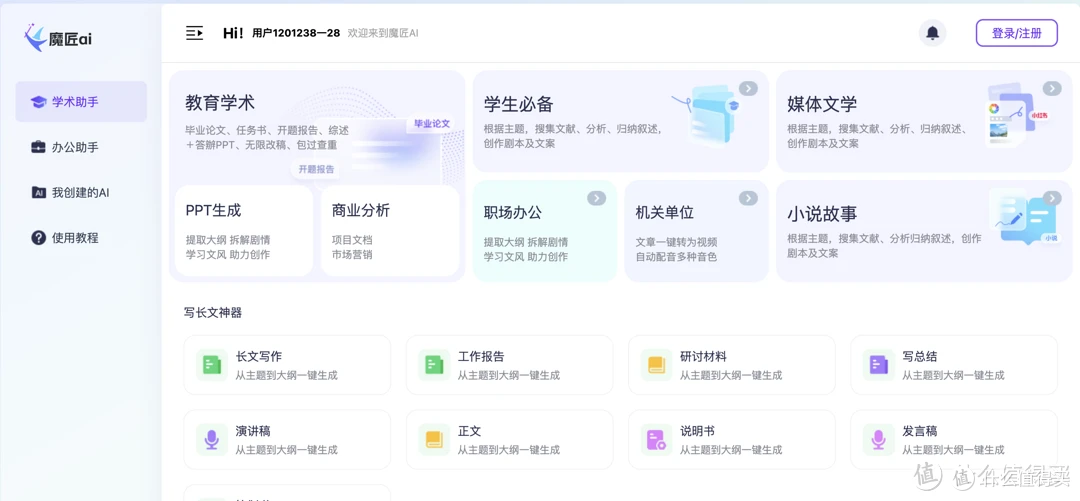
Task: Open the 商业分析 card
Action: 390,231
